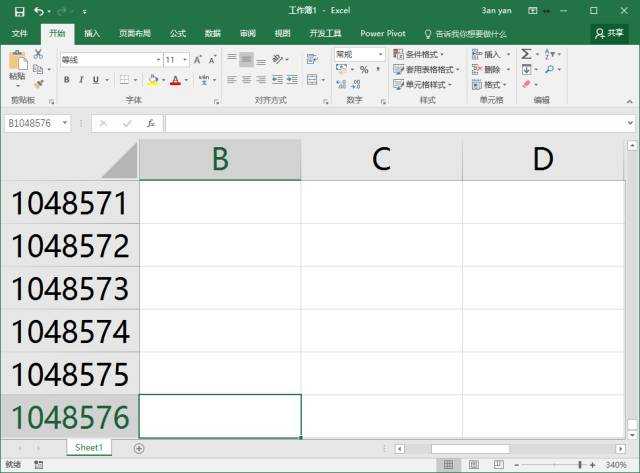Click the Format Painter brush icon
640x473 pixels.
coord(38,84)
